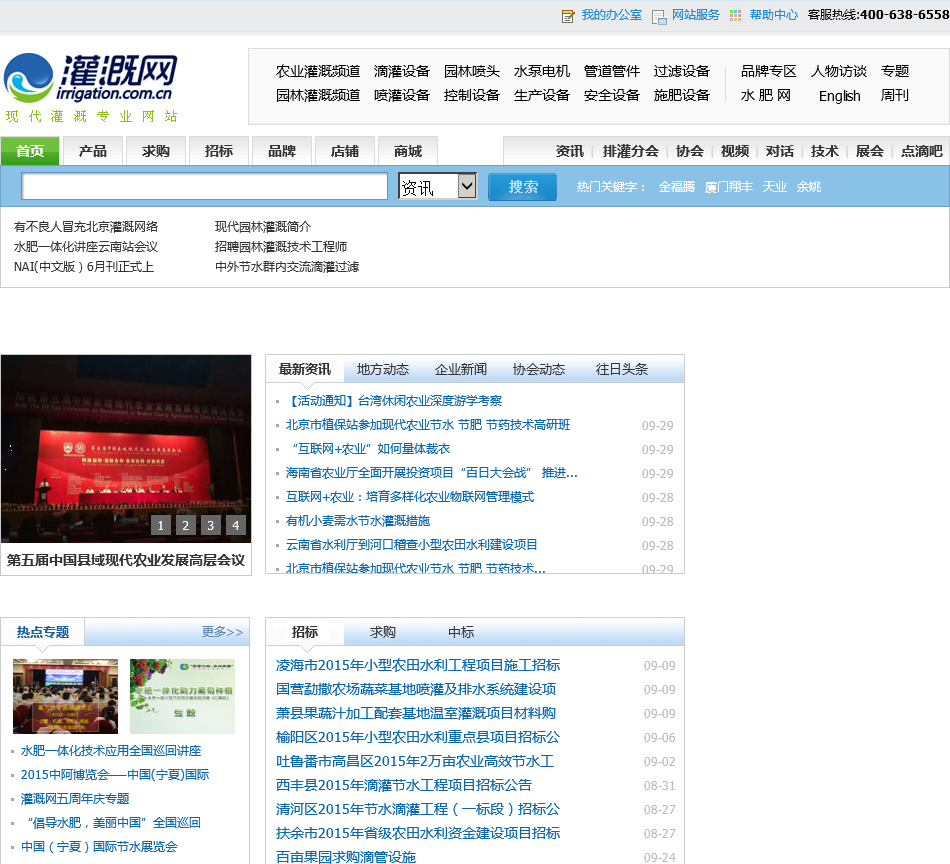Select the 首页 navigation tab
This screenshot has height=864, width=950.
30,151
